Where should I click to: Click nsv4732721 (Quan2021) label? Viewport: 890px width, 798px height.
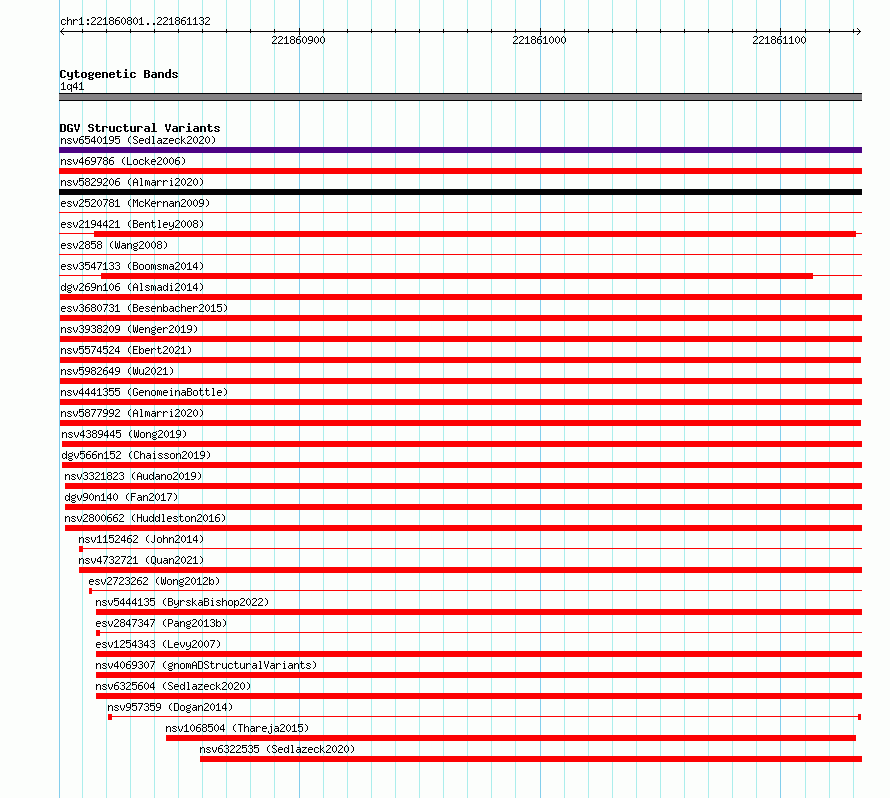point(141,560)
